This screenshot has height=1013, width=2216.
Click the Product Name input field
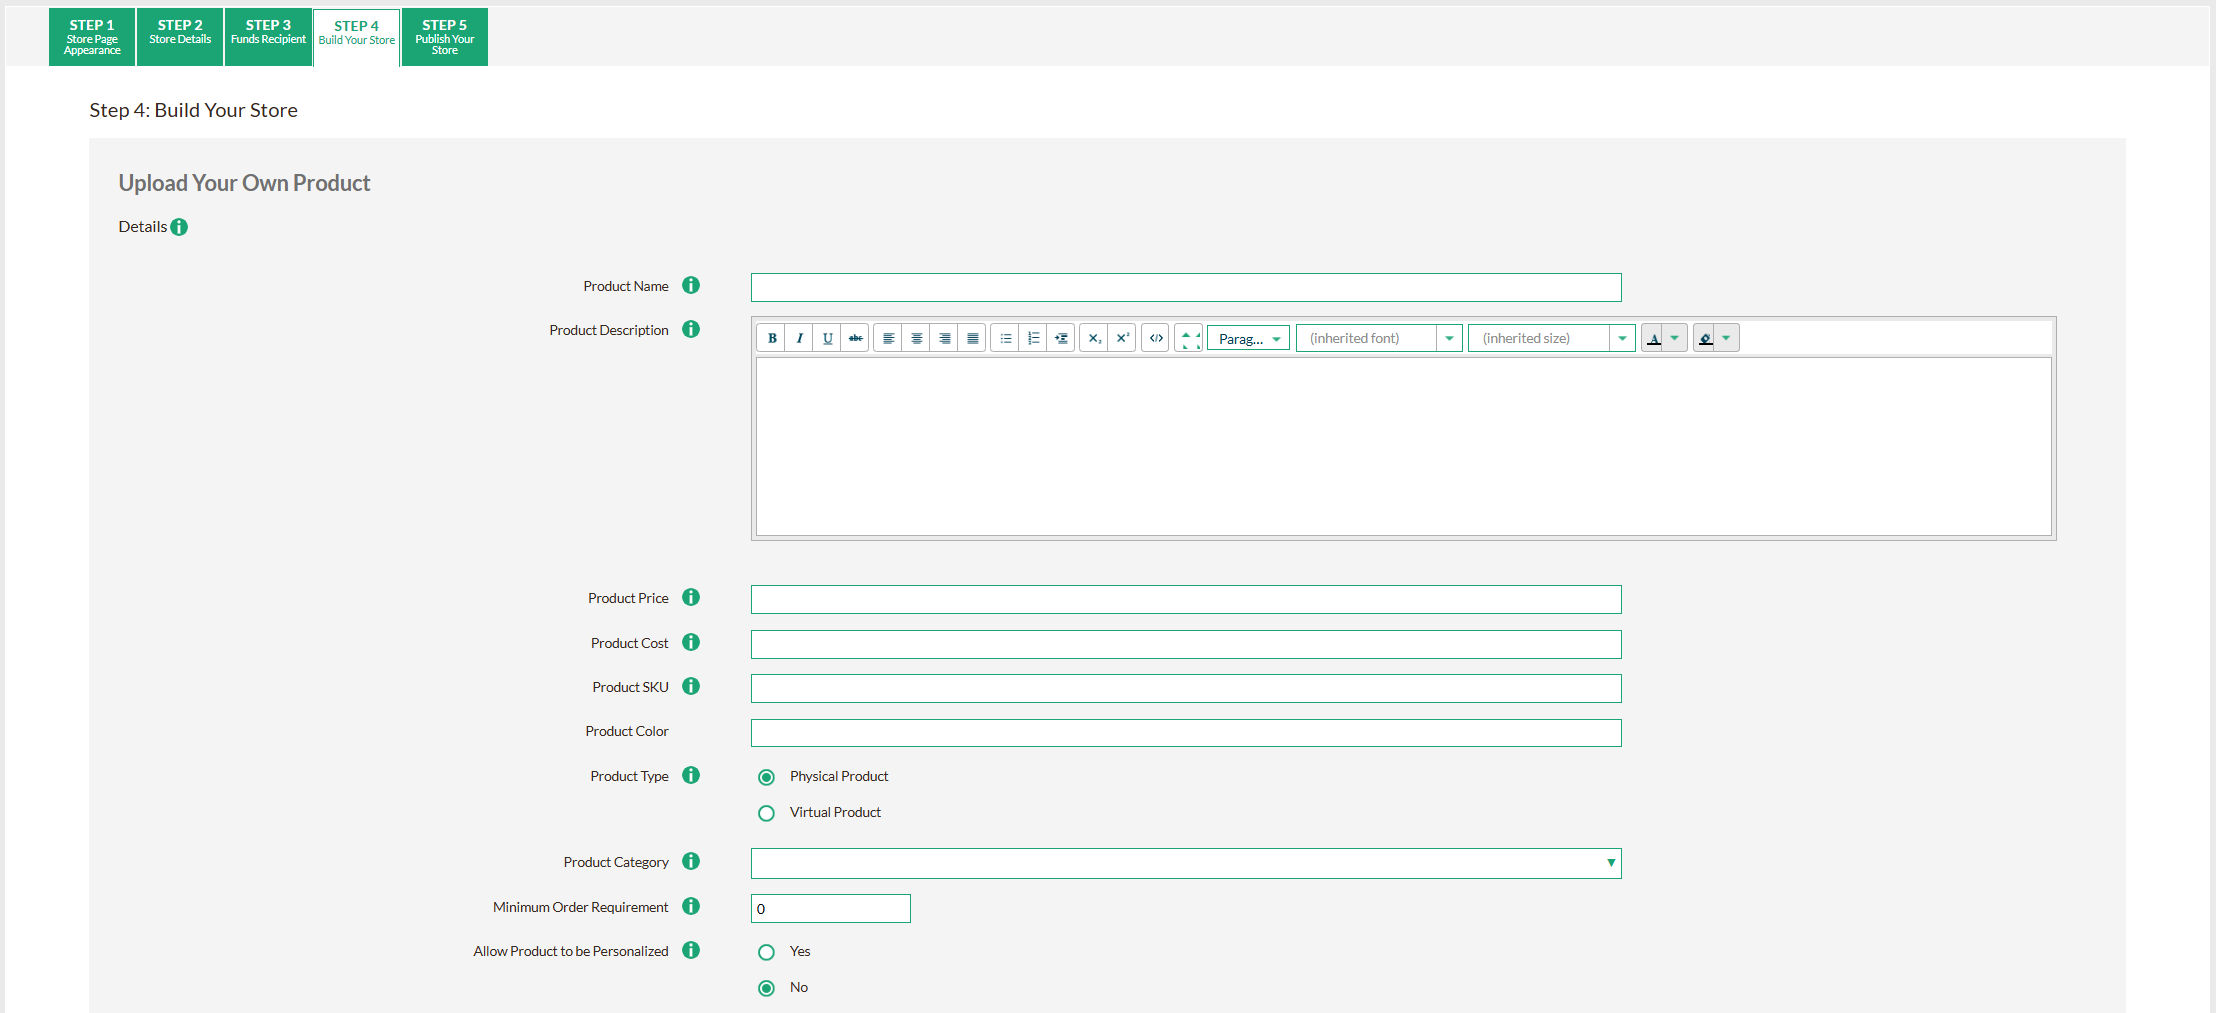tap(1185, 287)
